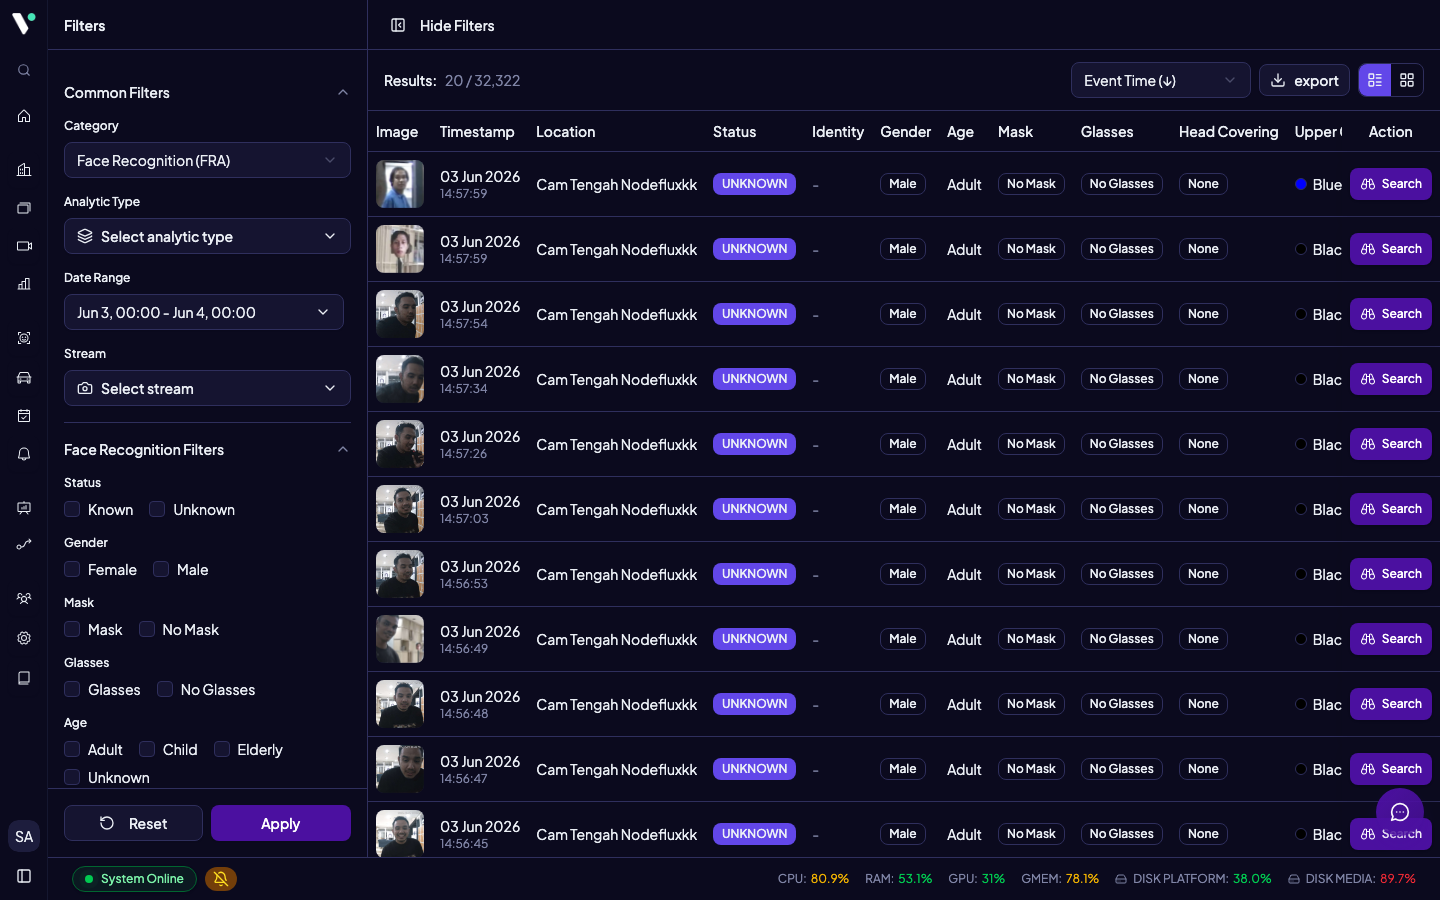Click the Glasses column header

point(1107,131)
